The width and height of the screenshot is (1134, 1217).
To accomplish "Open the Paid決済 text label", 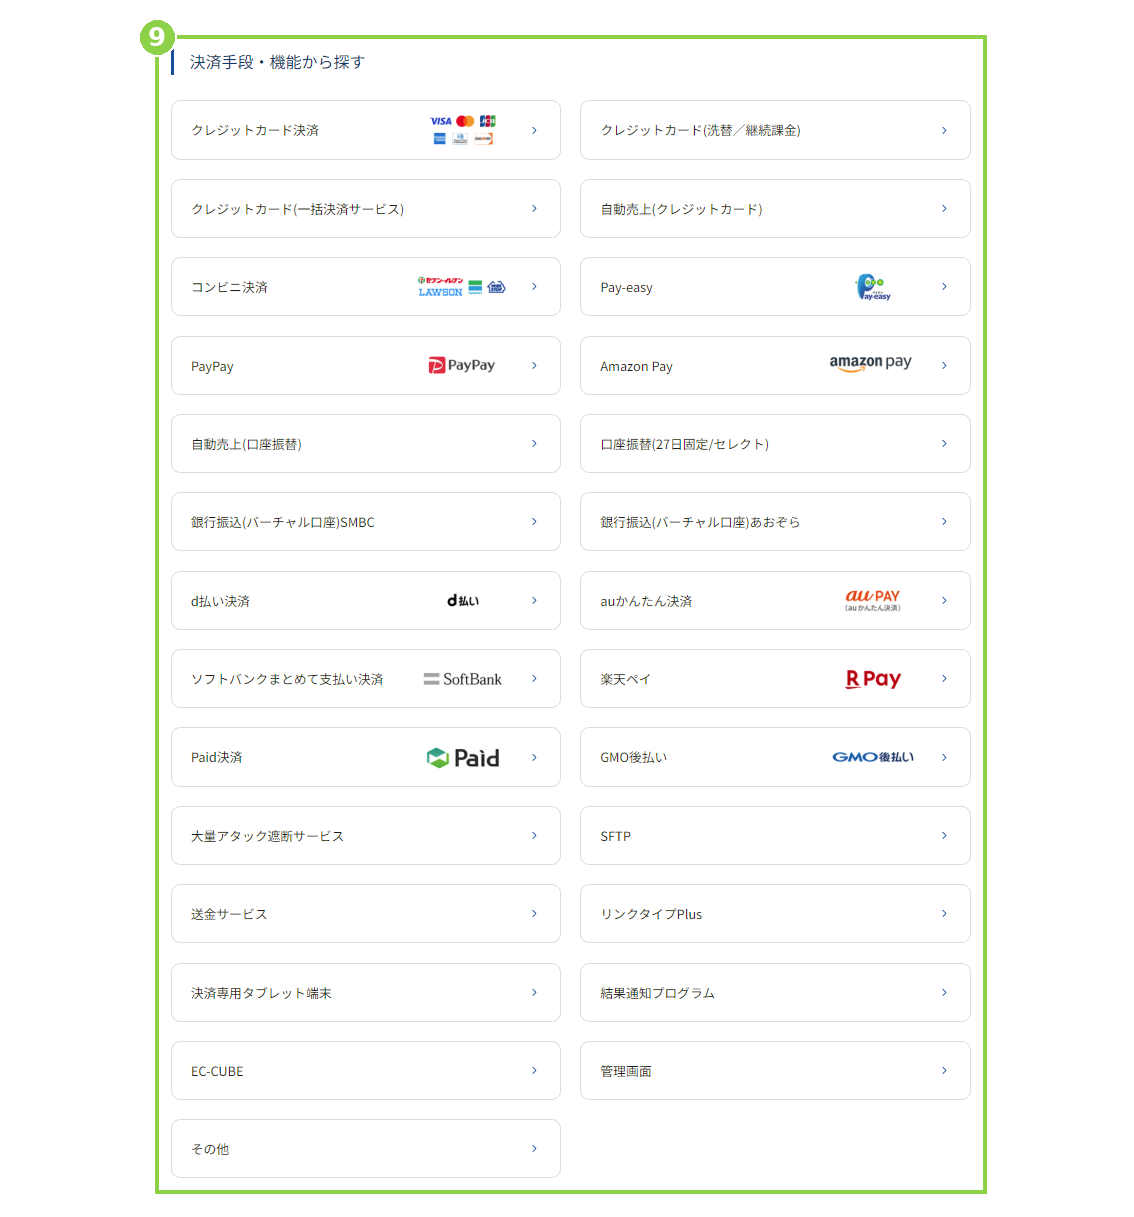I will point(216,758).
